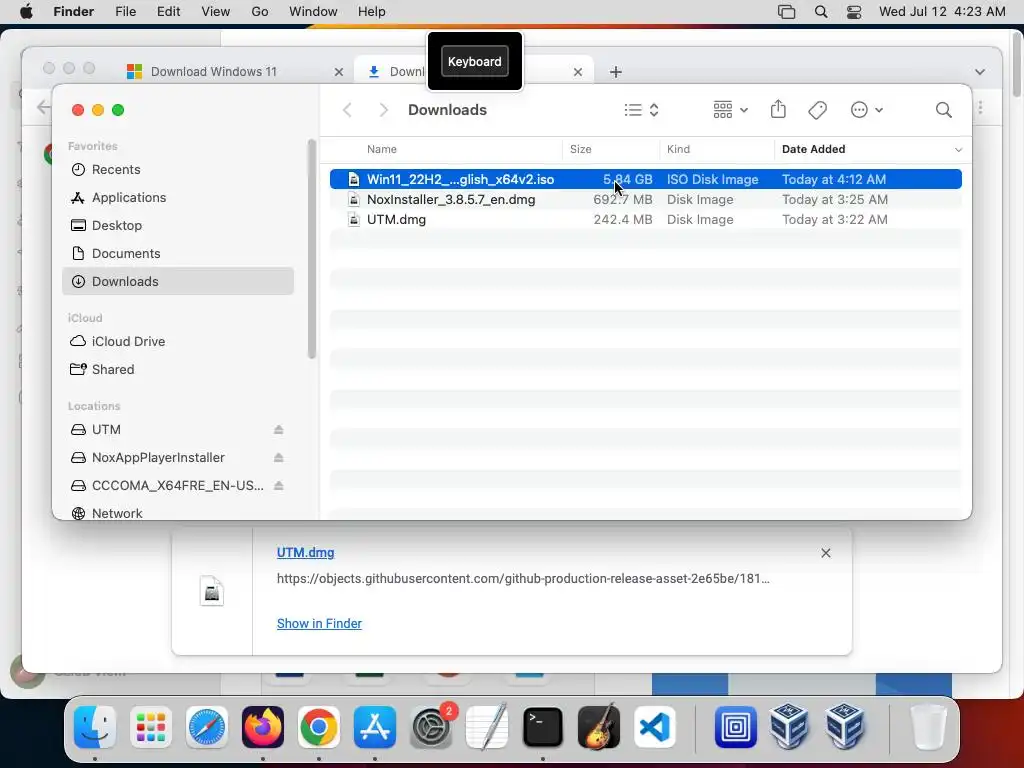The image size is (1024, 768).
Task: Open Control Center in menu bar
Action: 854,12
